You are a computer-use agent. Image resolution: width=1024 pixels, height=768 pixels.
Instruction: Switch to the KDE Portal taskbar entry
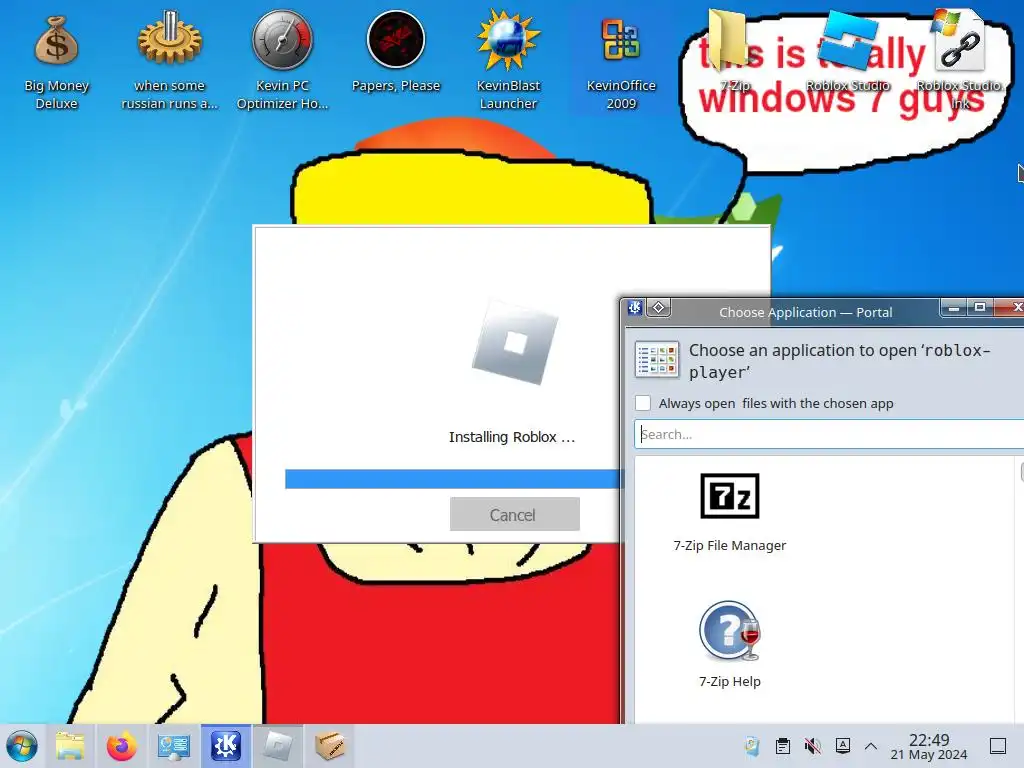226,746
